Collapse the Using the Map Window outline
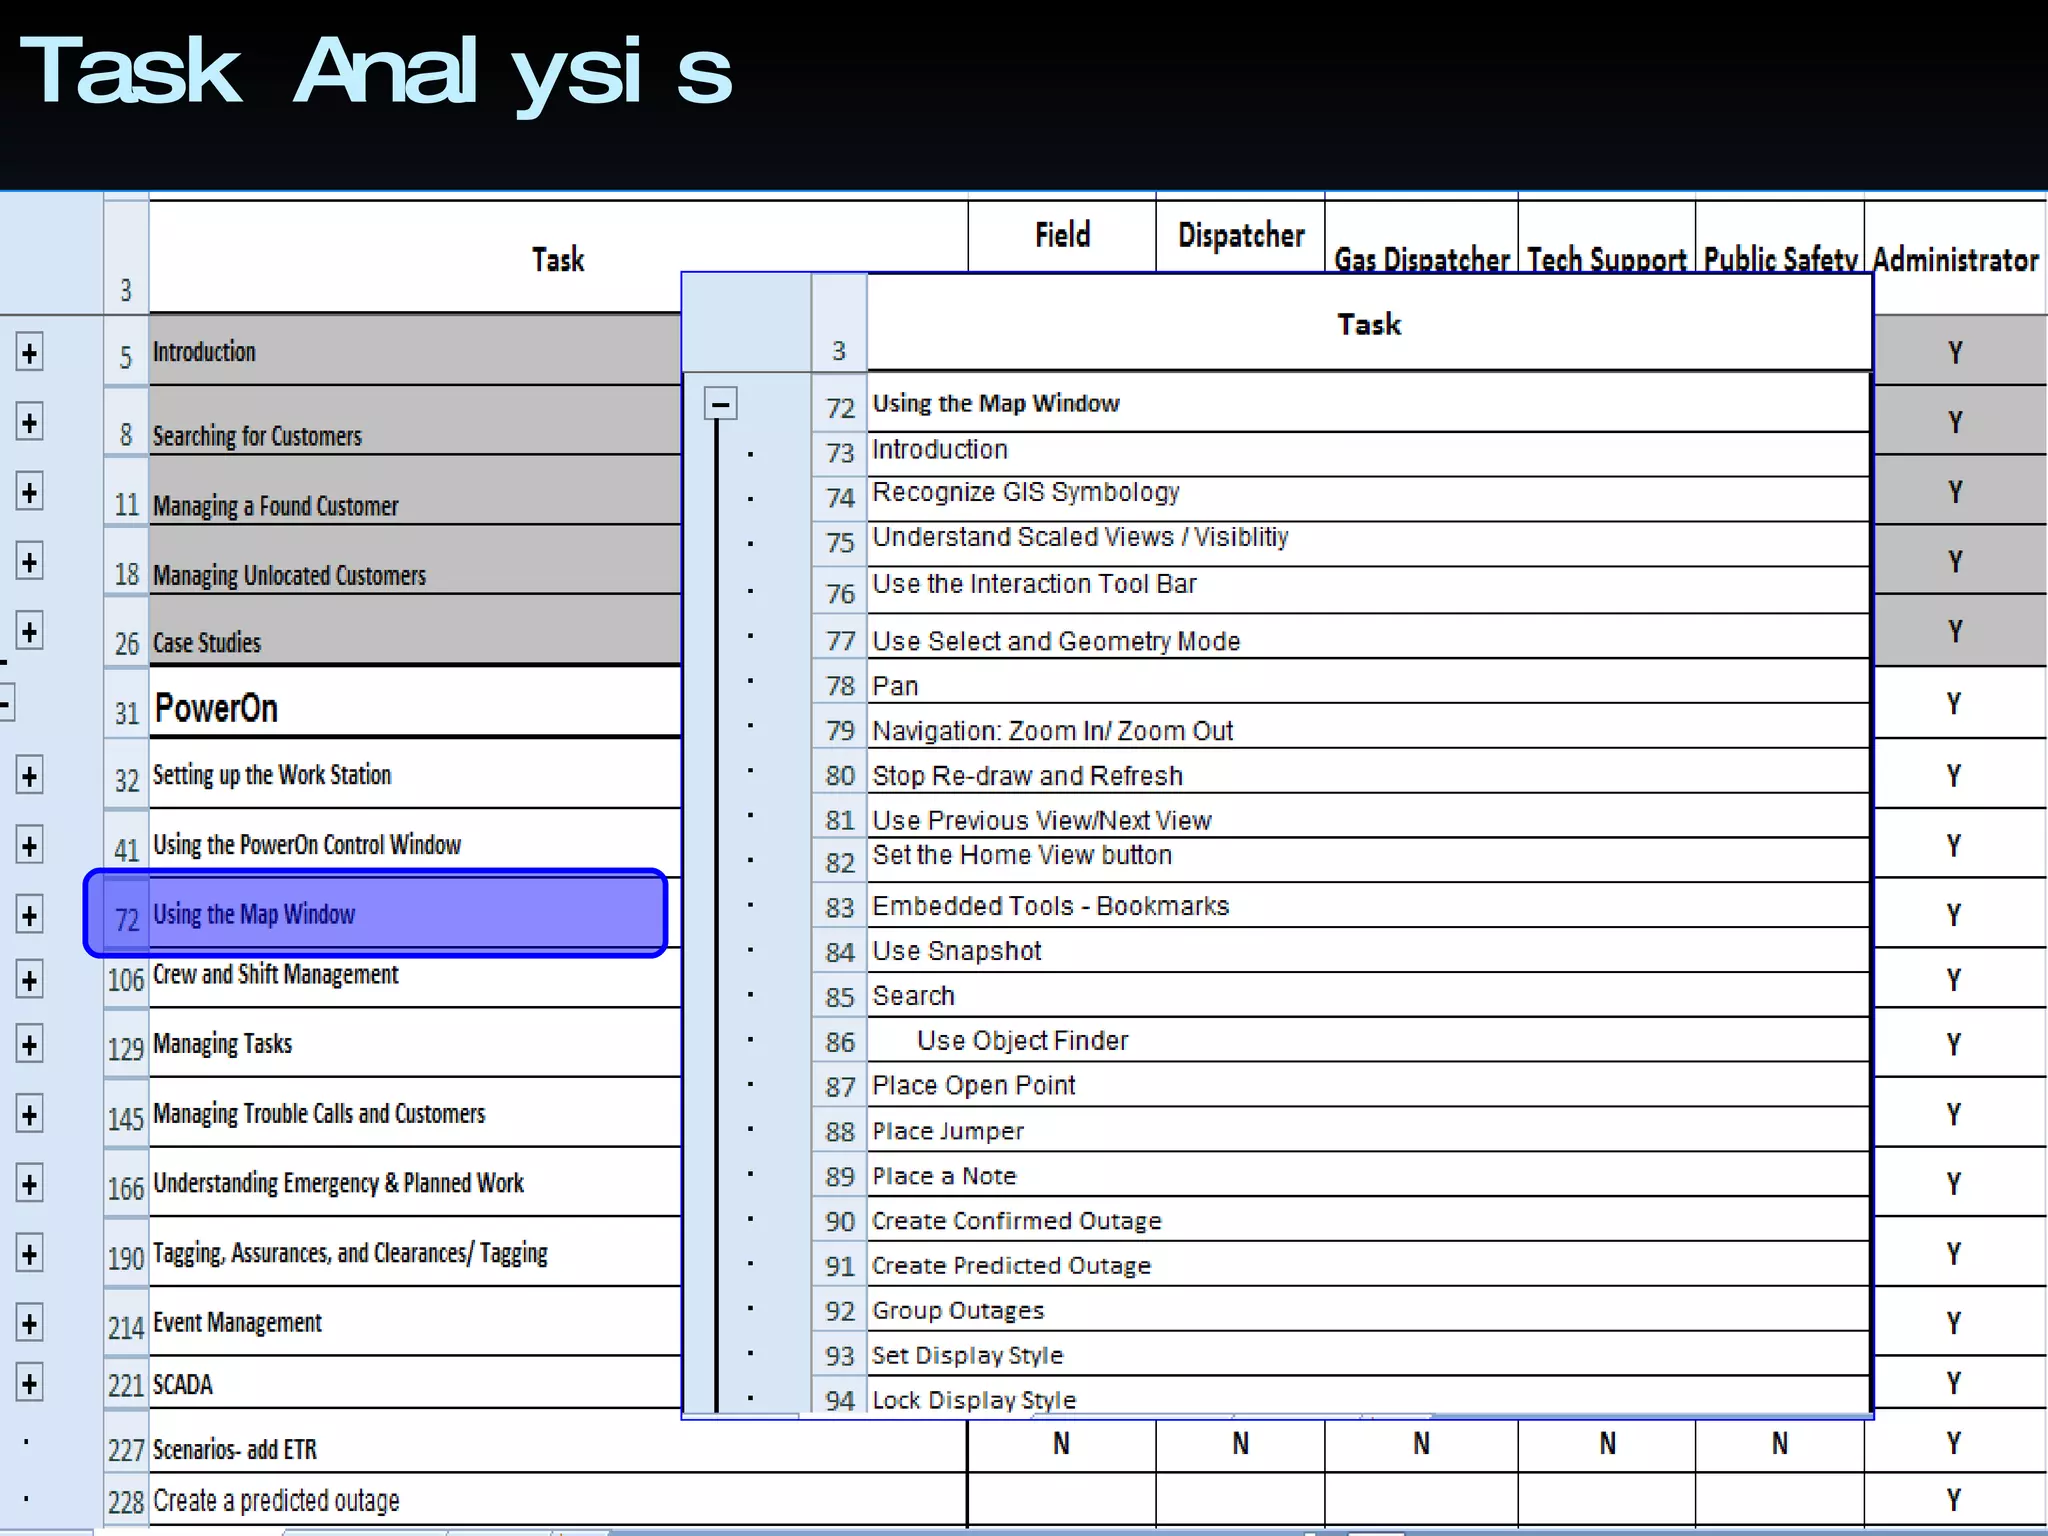The image size is (2048, 1536). point(720,404)
